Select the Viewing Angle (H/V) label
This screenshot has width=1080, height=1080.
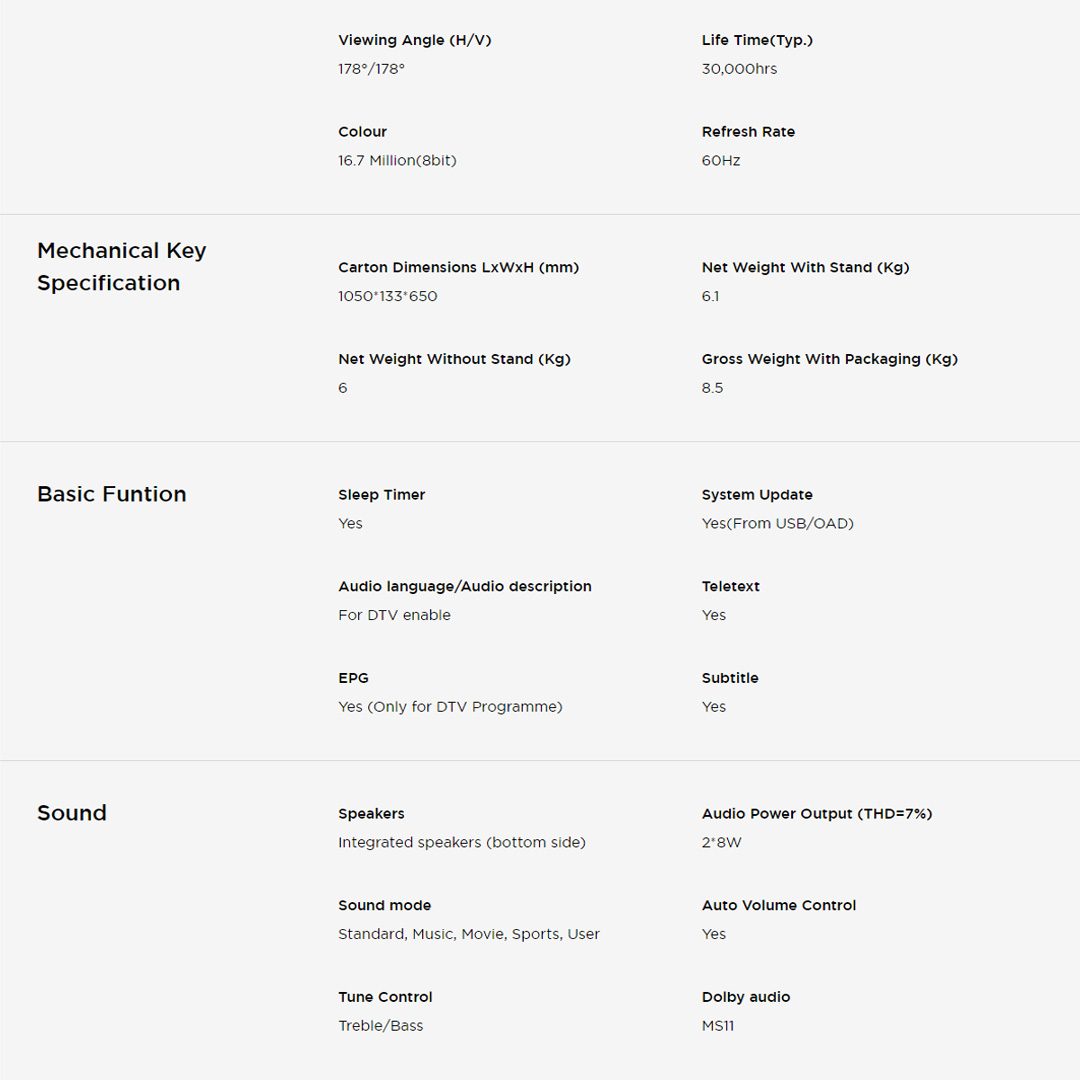pyautogui.click(x=414, y=40)
